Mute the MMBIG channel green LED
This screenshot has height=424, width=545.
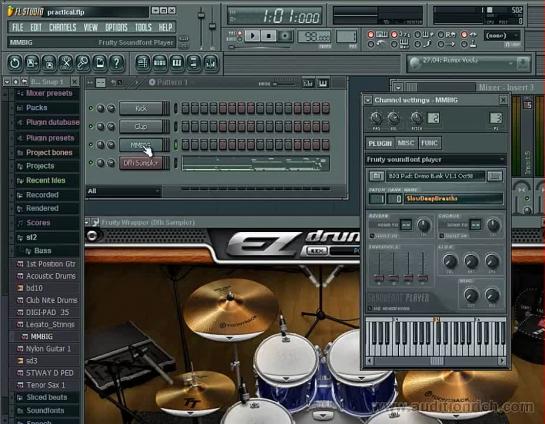[x=91, y=144]
